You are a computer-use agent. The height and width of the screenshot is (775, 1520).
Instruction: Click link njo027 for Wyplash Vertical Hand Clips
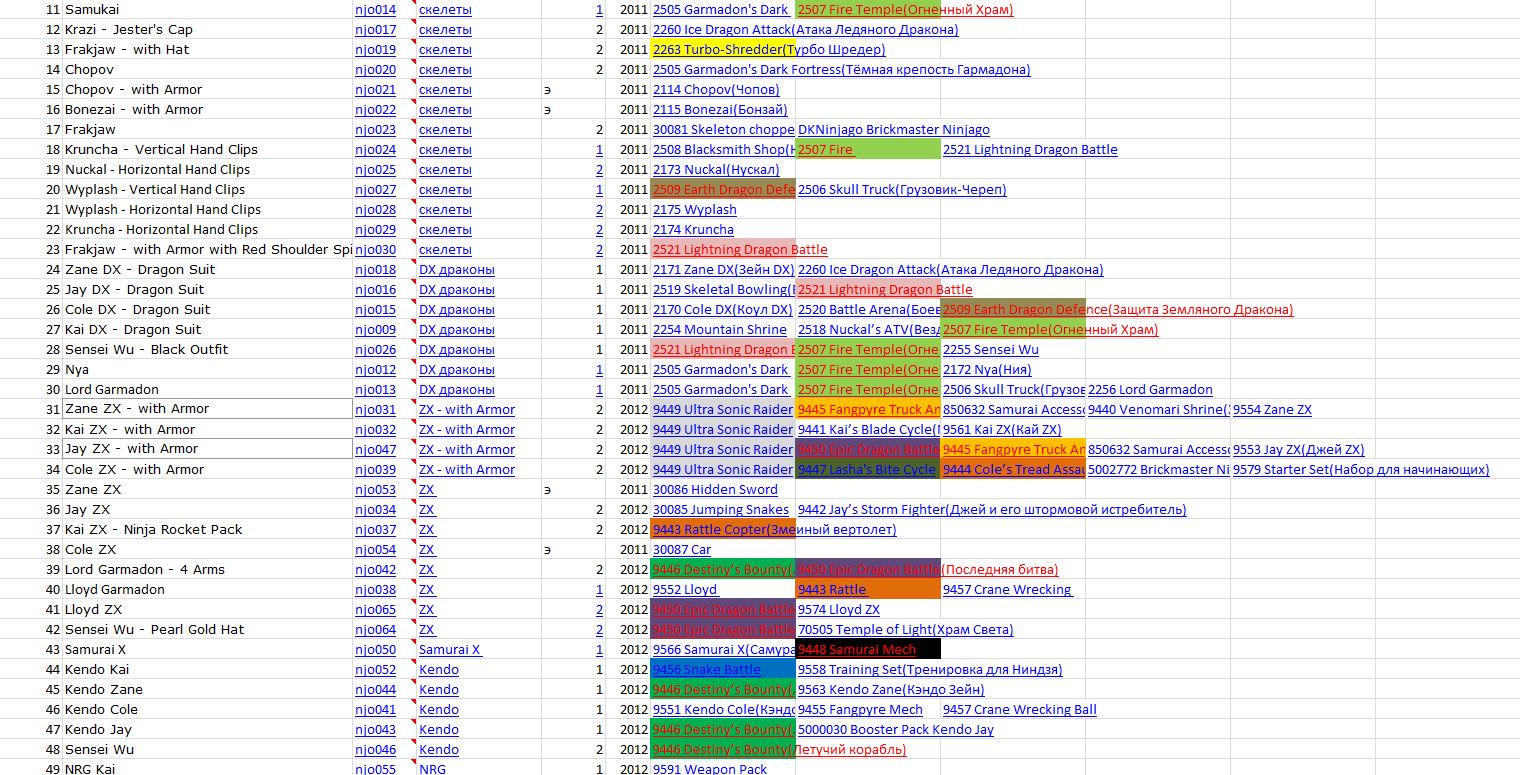(375, 190)
